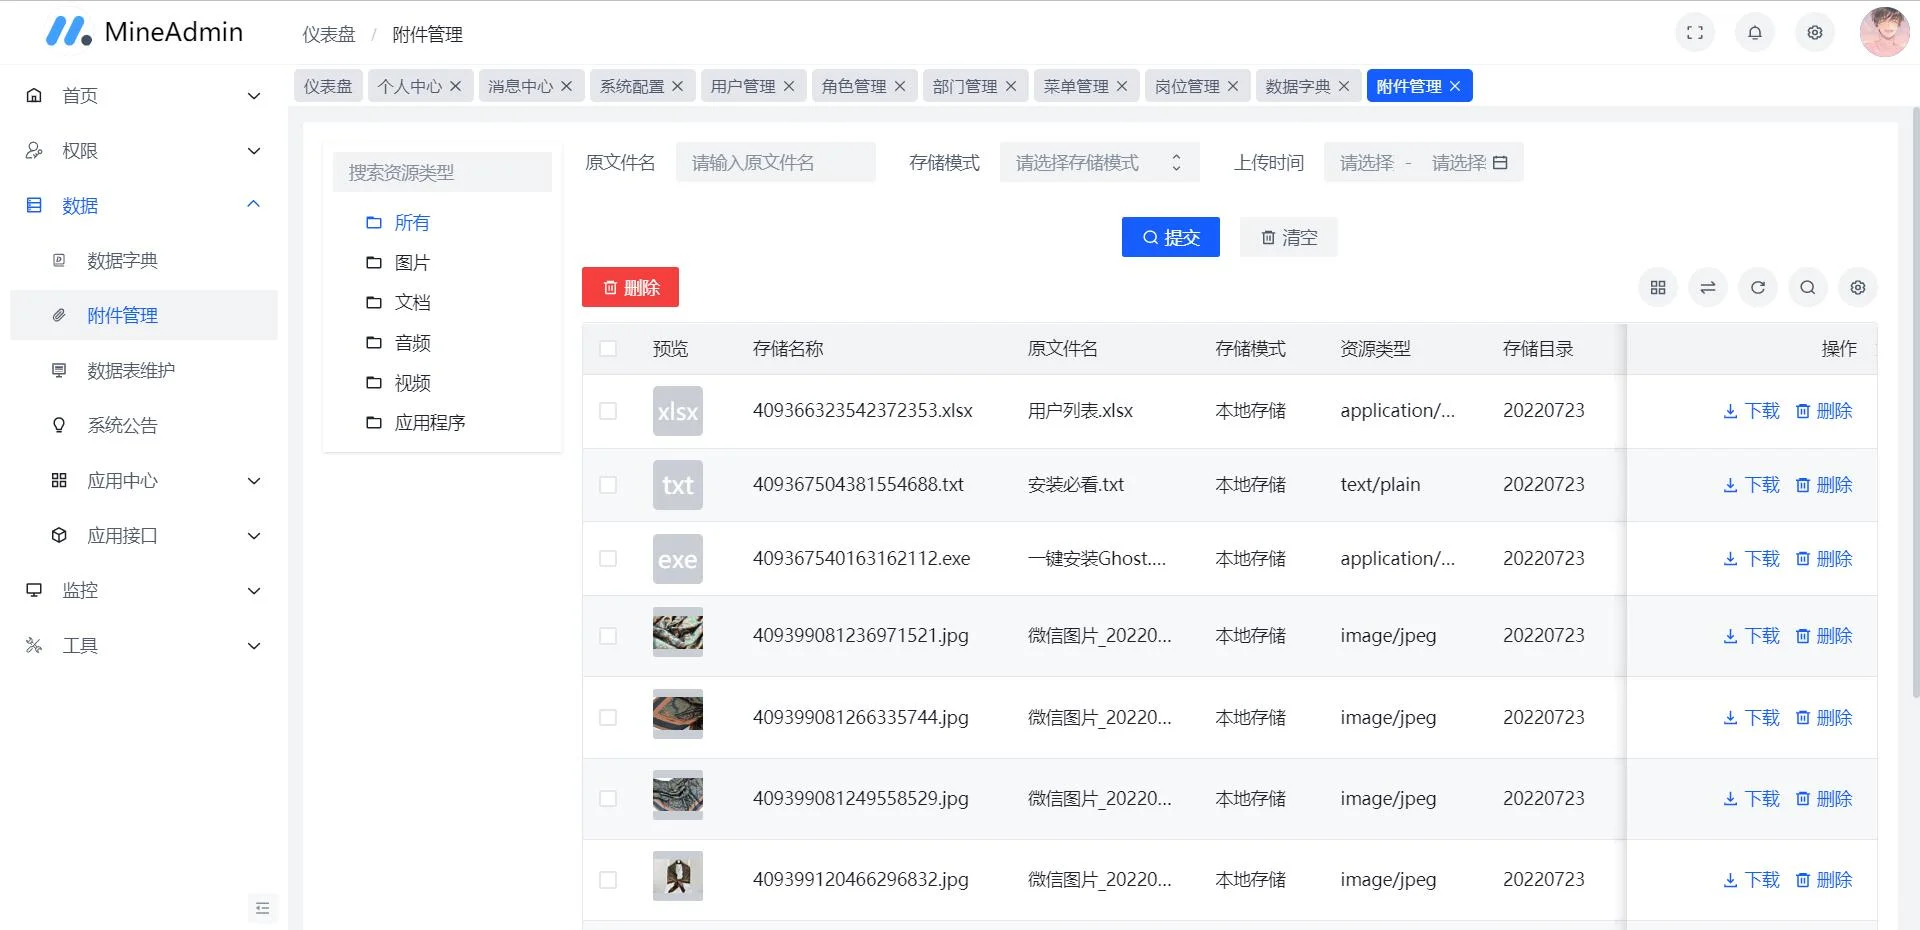Image resolution: width=1920 pixels, height=930 pixels.
Task: Open the first image thumbnail preview
Action: (677, 635)
